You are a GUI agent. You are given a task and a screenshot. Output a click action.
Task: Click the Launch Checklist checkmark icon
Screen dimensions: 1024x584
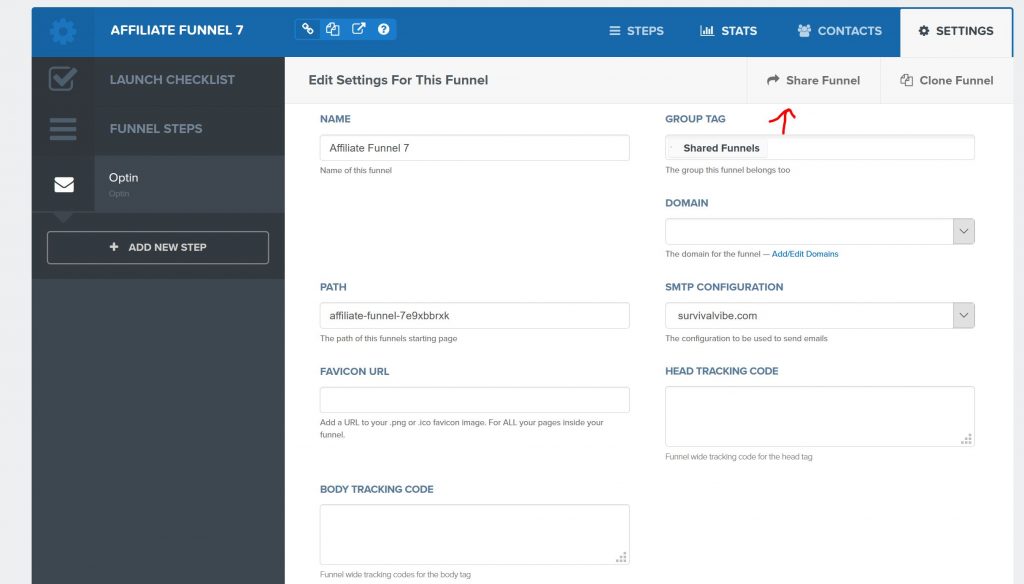coord(63,79)
